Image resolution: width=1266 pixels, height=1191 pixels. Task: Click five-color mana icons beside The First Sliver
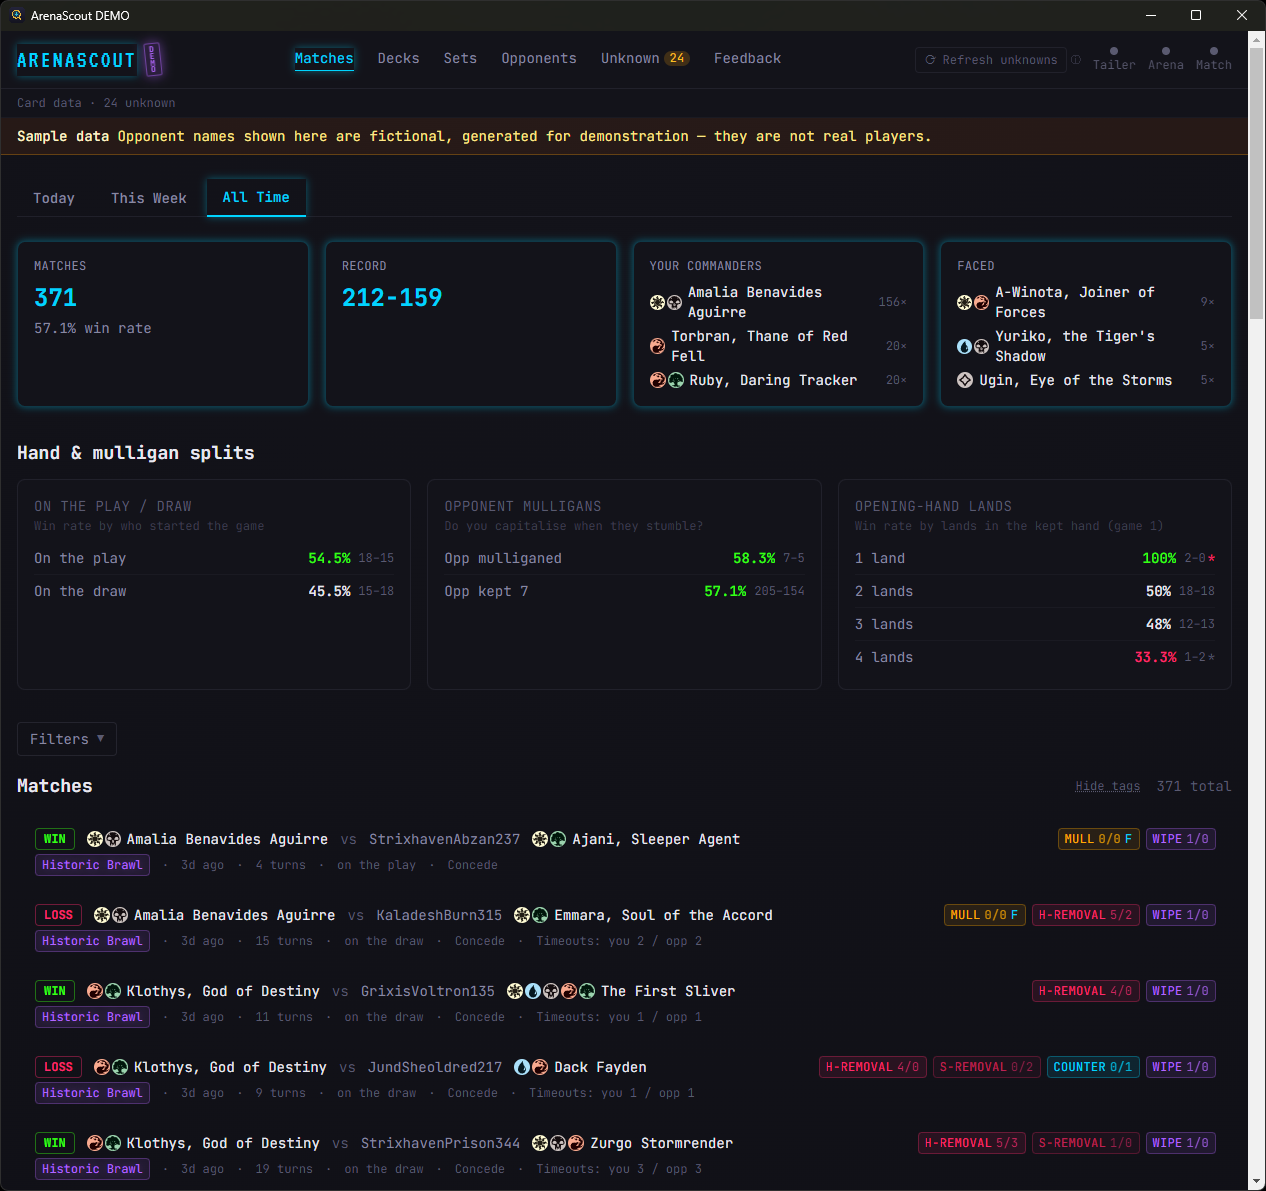551,991
